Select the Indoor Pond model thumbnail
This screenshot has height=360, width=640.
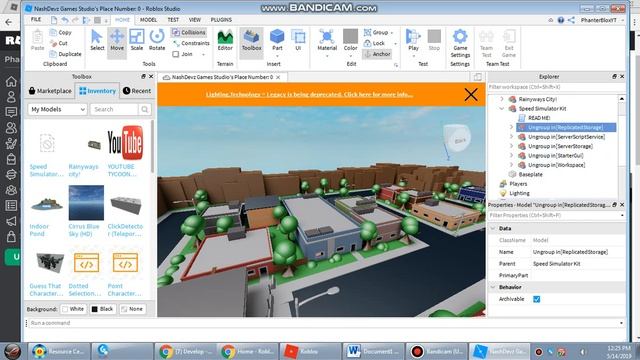(47, 203)
